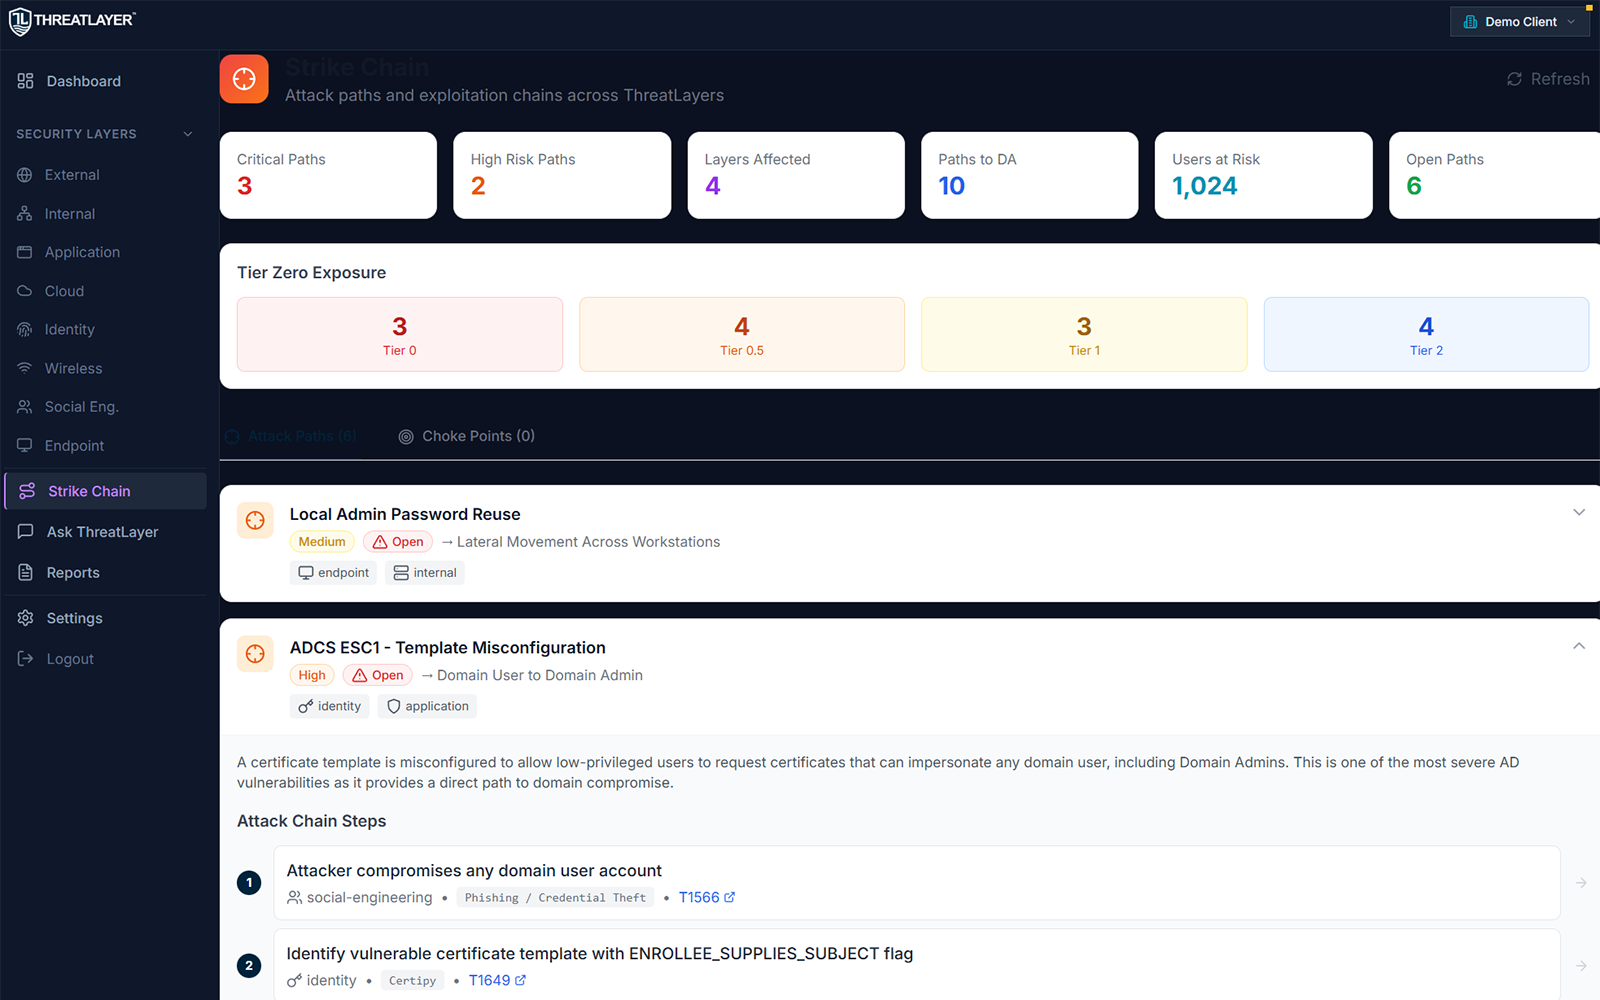Click the Wireless layer icon
This screenshot has height=1000, width=1600.
[x=25, y=368]
